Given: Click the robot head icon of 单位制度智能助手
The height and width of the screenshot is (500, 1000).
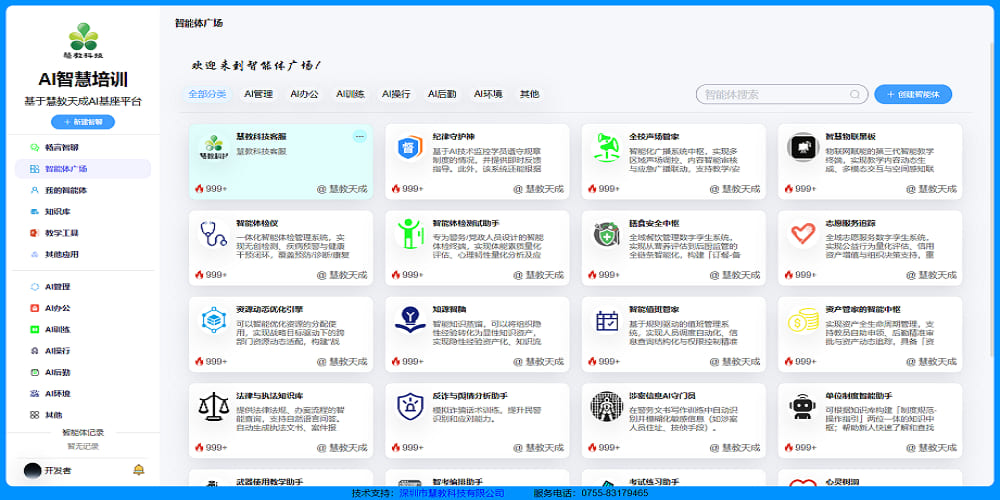Looking at the screenshot, I should pos(802,407).
